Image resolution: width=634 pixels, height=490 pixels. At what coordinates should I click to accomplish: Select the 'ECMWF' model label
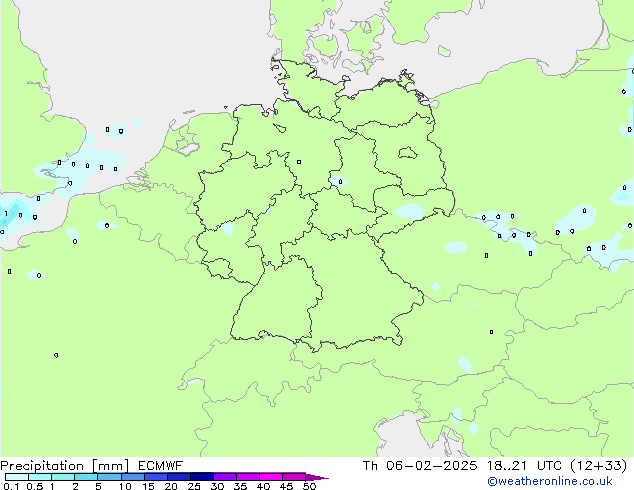coord(161,466)
